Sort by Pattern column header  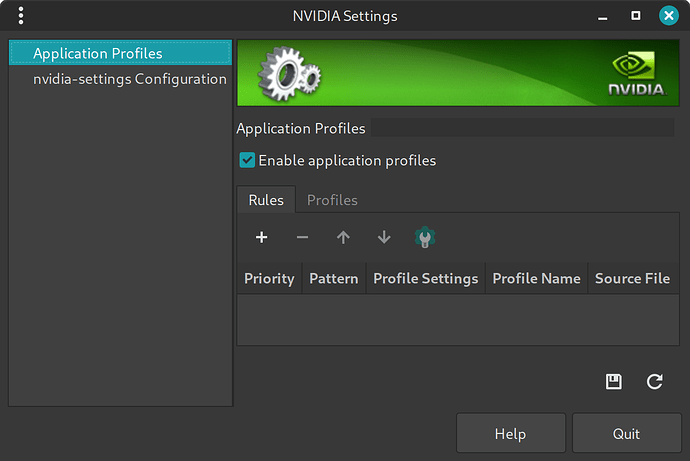334,278
